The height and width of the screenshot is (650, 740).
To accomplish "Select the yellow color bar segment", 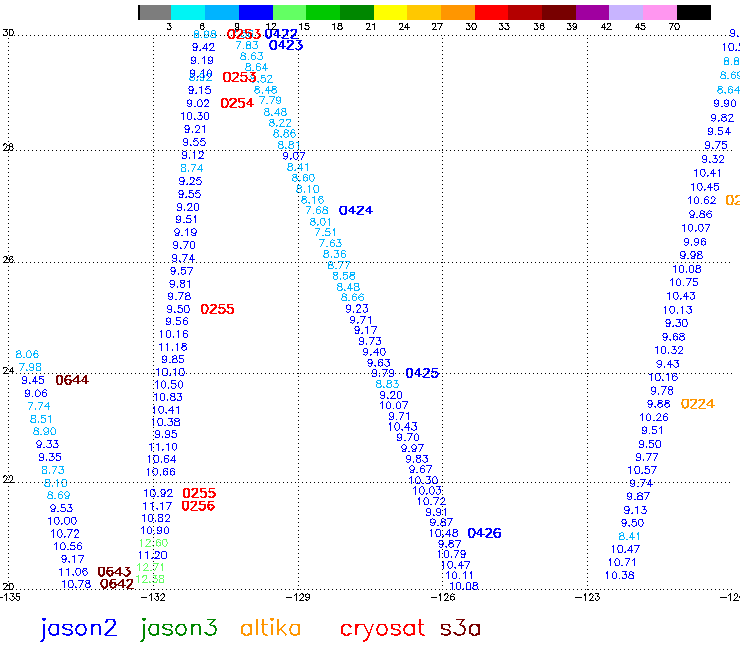I will click(x=390, y=12).
